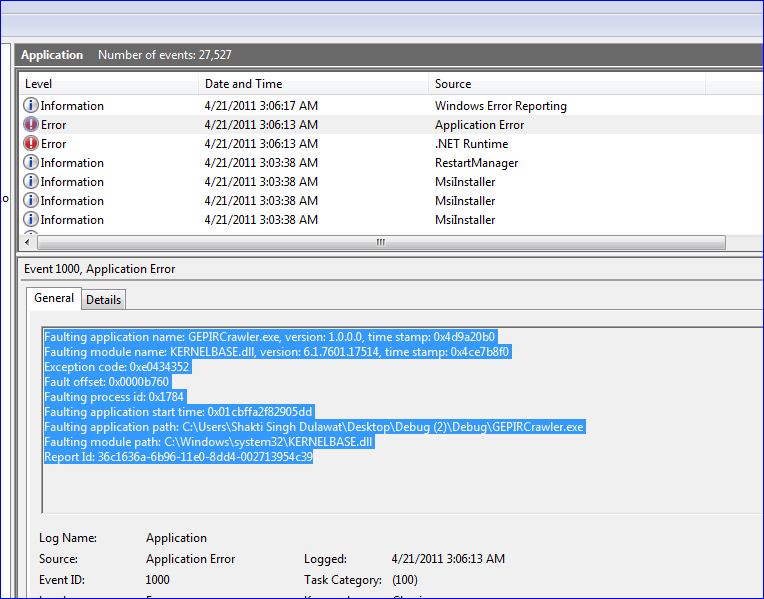
Task: Click the Task Category value (100)
Action: tap(404, 580)
